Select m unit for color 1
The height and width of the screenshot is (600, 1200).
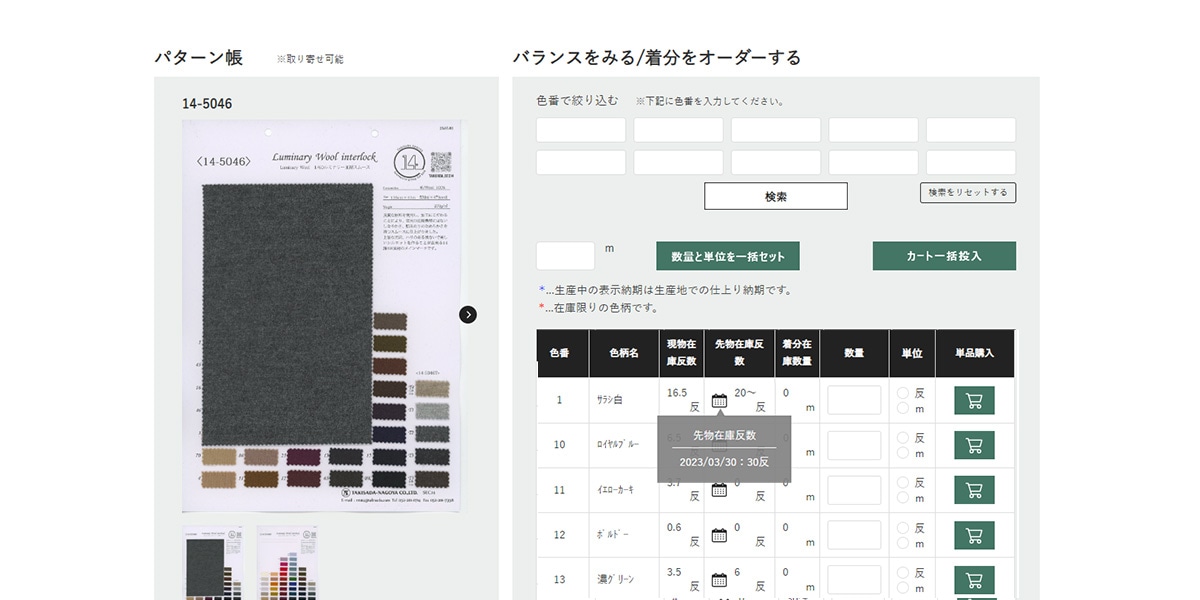tap(903, 408)
